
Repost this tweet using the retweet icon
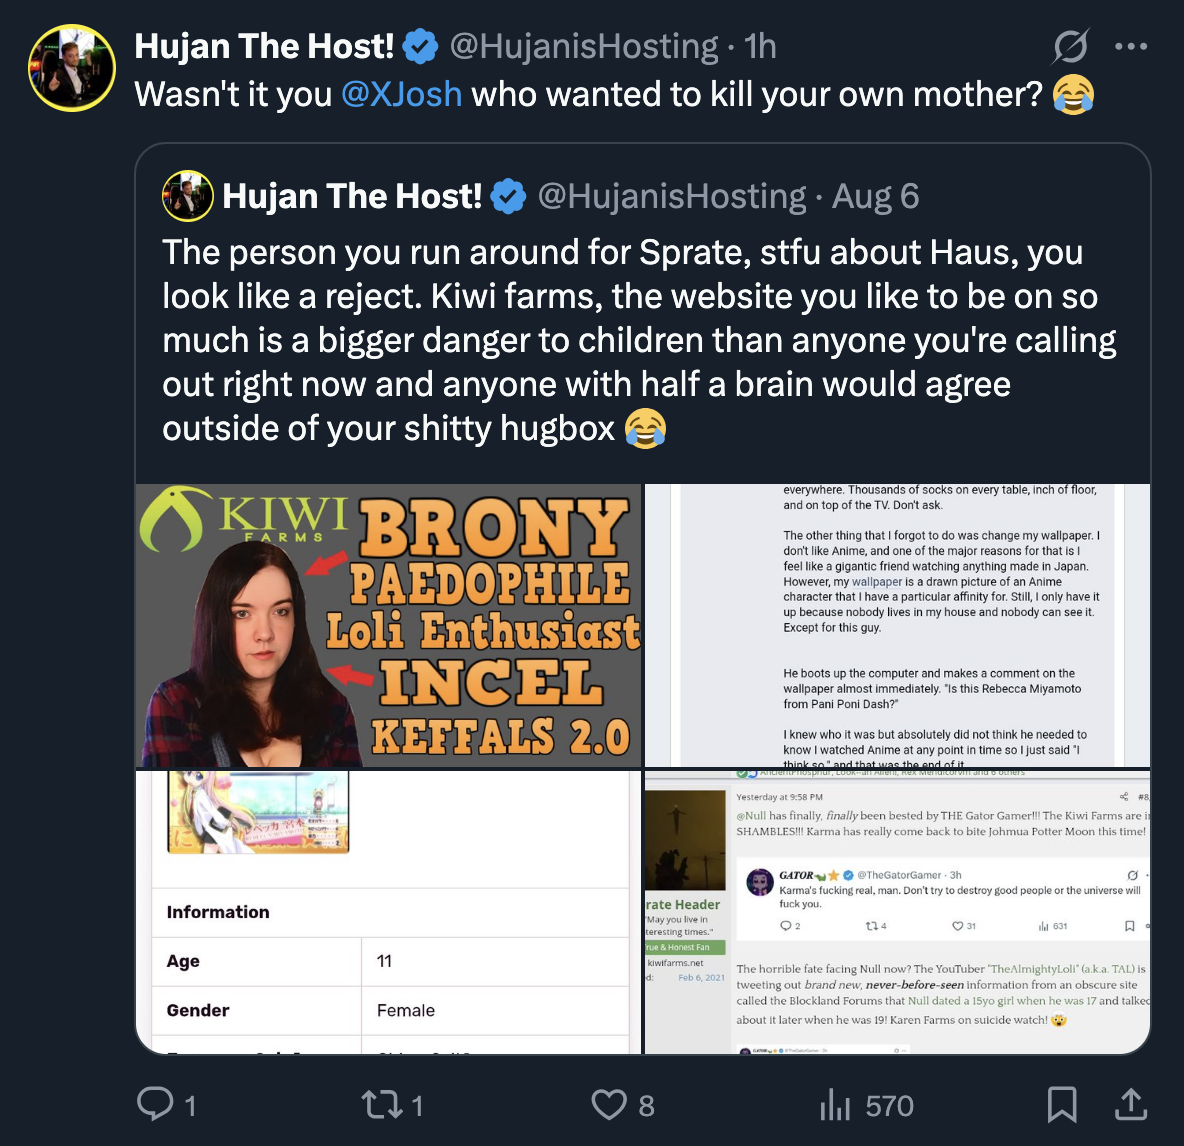click(x=379, y=1104)
